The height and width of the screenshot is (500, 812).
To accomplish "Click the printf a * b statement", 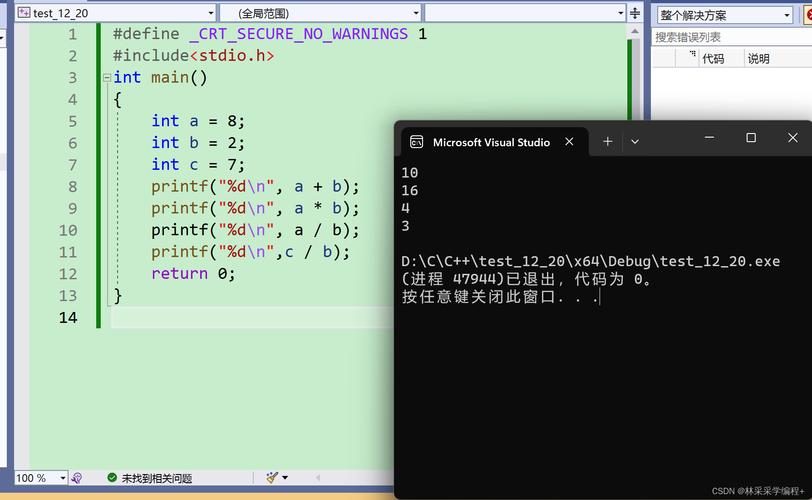I will [x=255, y=209].
